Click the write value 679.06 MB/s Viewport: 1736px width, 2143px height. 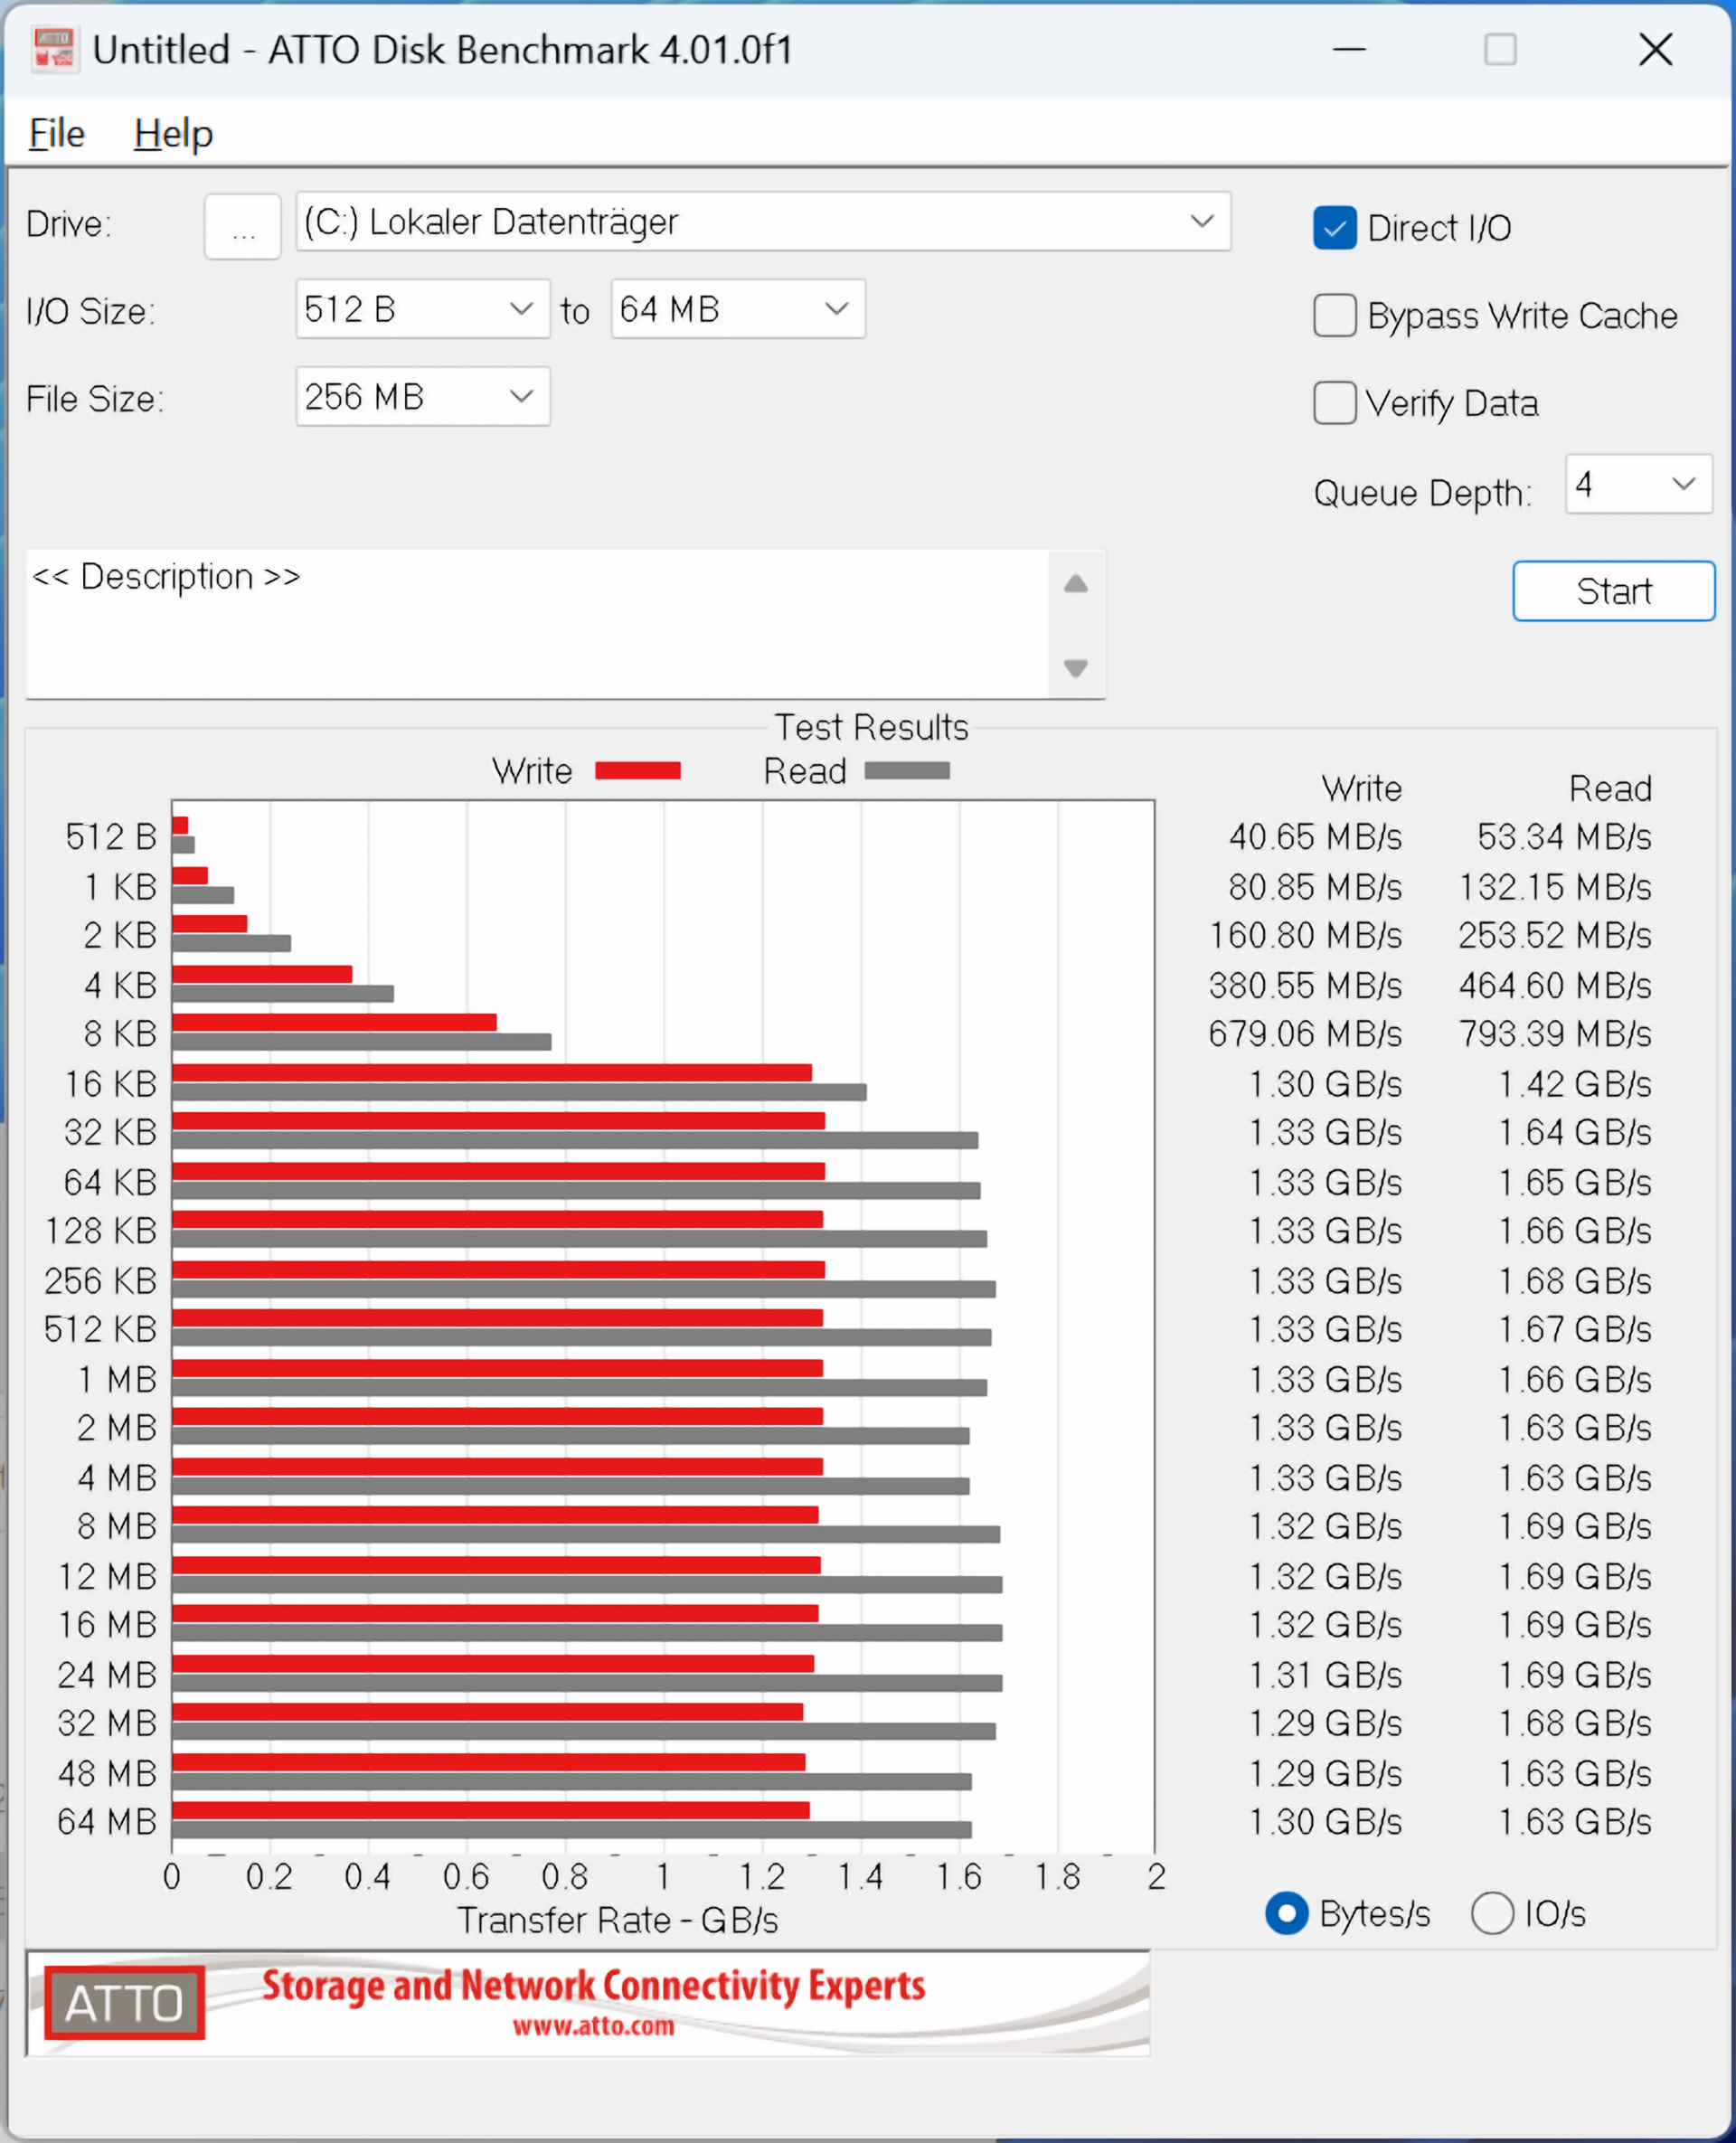(x=1305, y=1033)
